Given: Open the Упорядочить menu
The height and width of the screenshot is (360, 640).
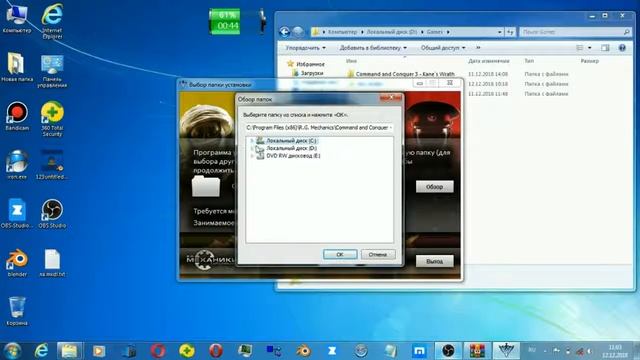Looking at the screenshot, I should (305, 48).
